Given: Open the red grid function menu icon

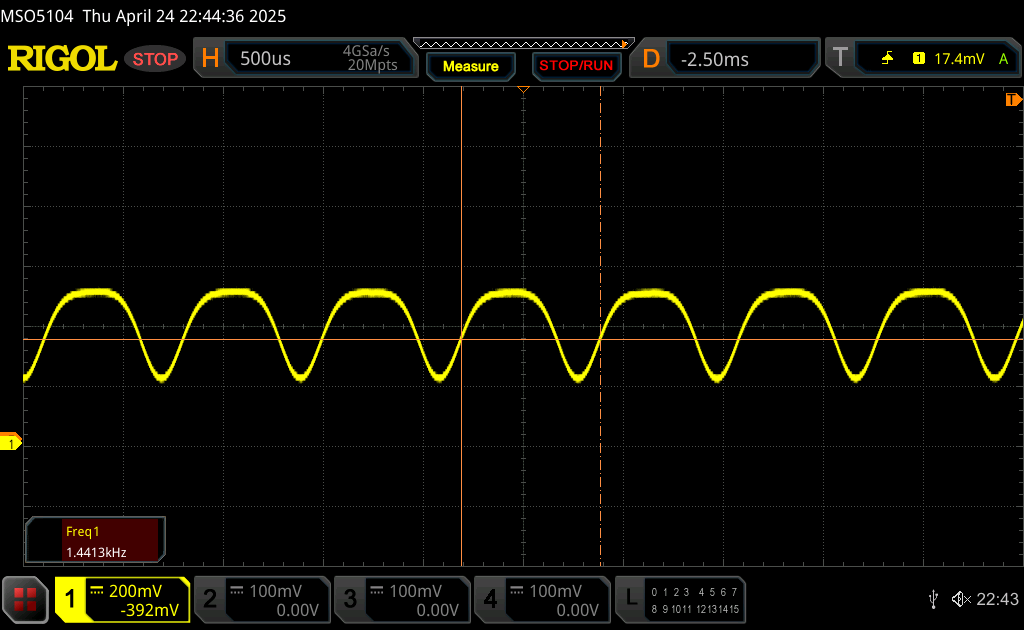Looking at the screenshot, I should [25, 600].
